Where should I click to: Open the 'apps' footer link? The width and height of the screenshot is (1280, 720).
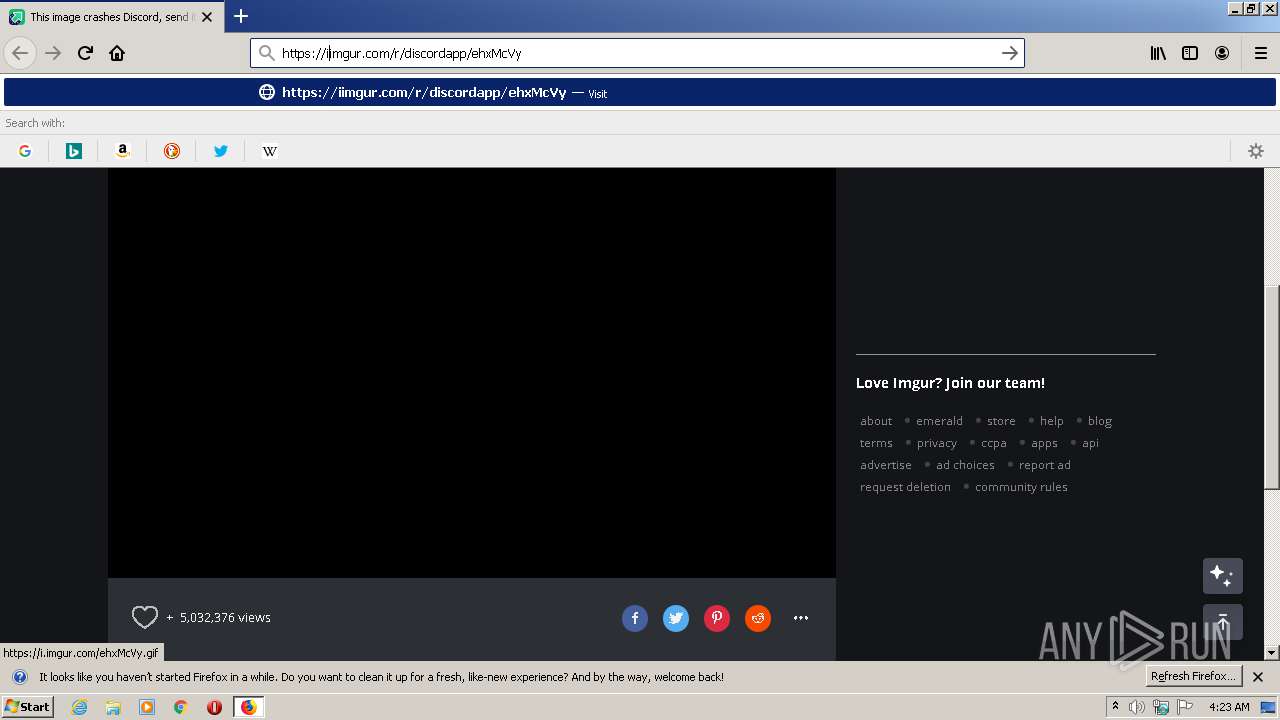pos(1045,443)
